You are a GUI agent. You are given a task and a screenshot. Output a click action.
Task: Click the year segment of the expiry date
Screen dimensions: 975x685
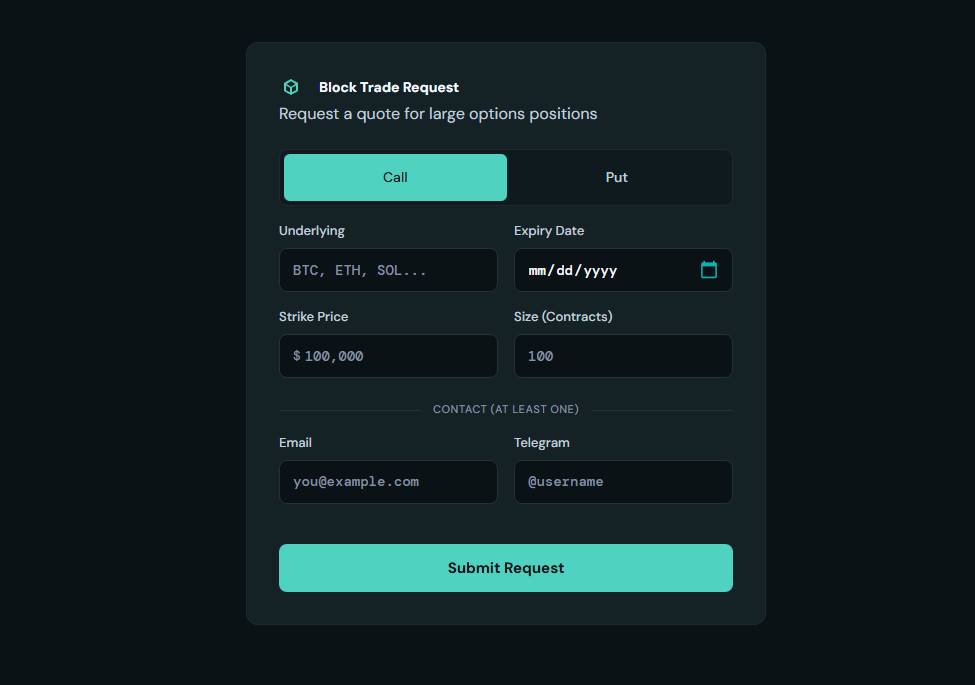point(600,270)
